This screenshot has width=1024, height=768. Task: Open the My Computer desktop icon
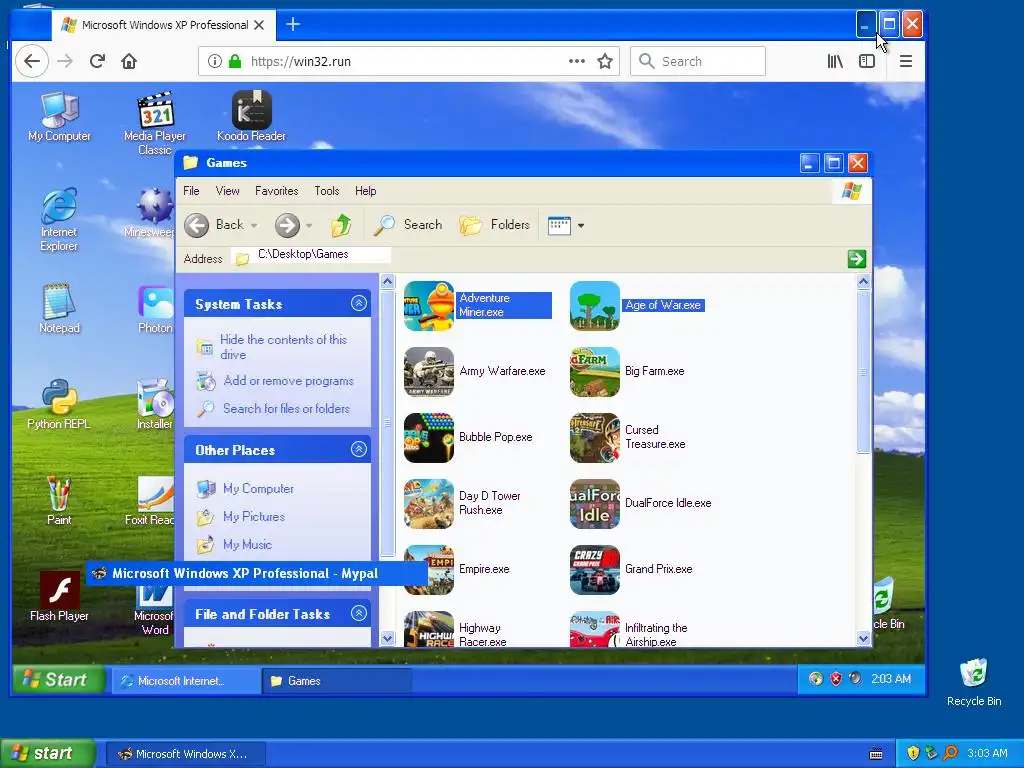59,117
